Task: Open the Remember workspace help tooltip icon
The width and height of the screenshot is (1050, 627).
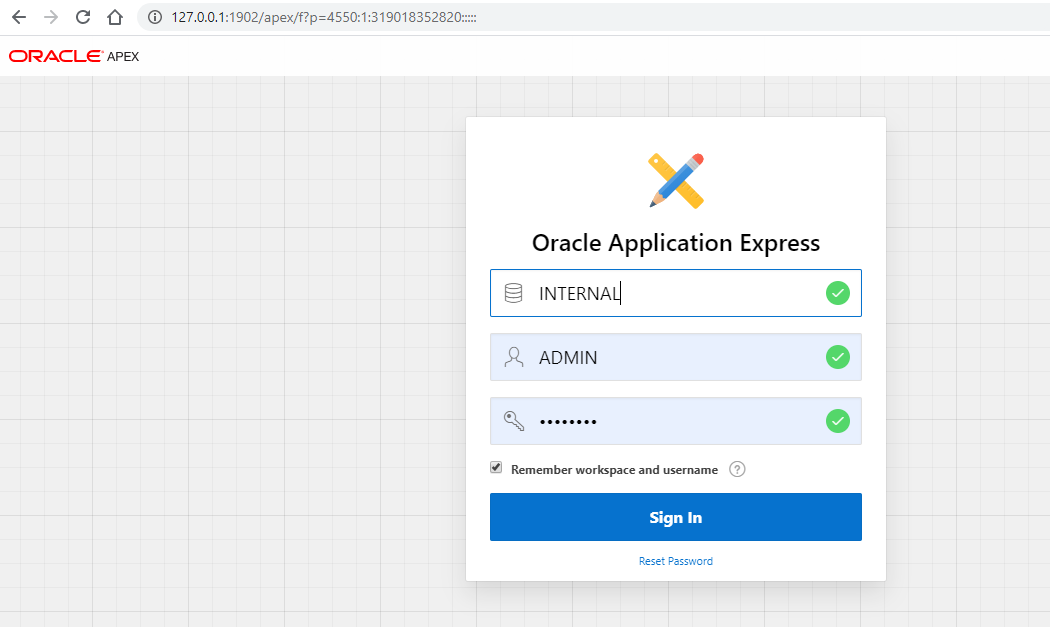Action: [737, 468]
